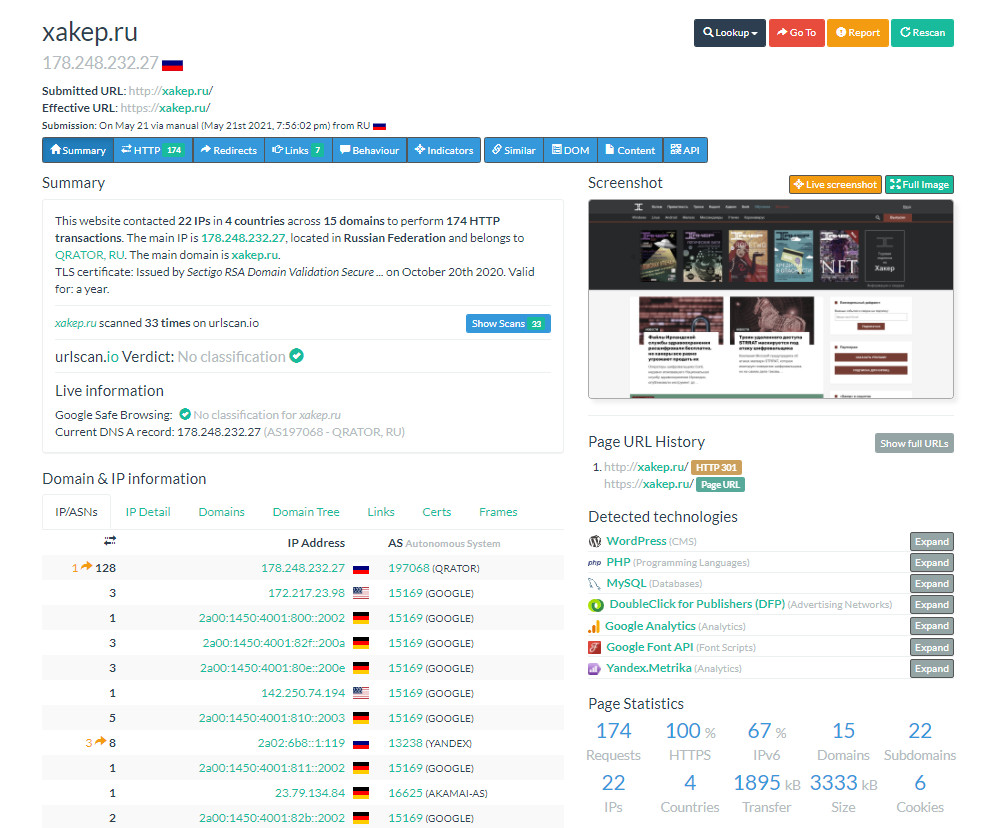This screenshot has height=828, width=1000.
Task: Select the IP/ASNs tab
Action: (x=77, y=512)
